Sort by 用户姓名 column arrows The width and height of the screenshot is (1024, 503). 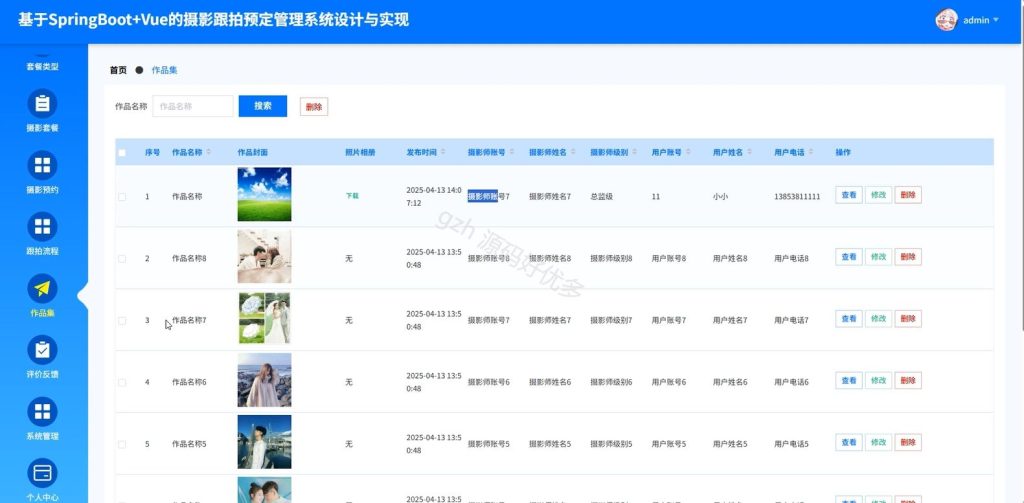(749, 152)
